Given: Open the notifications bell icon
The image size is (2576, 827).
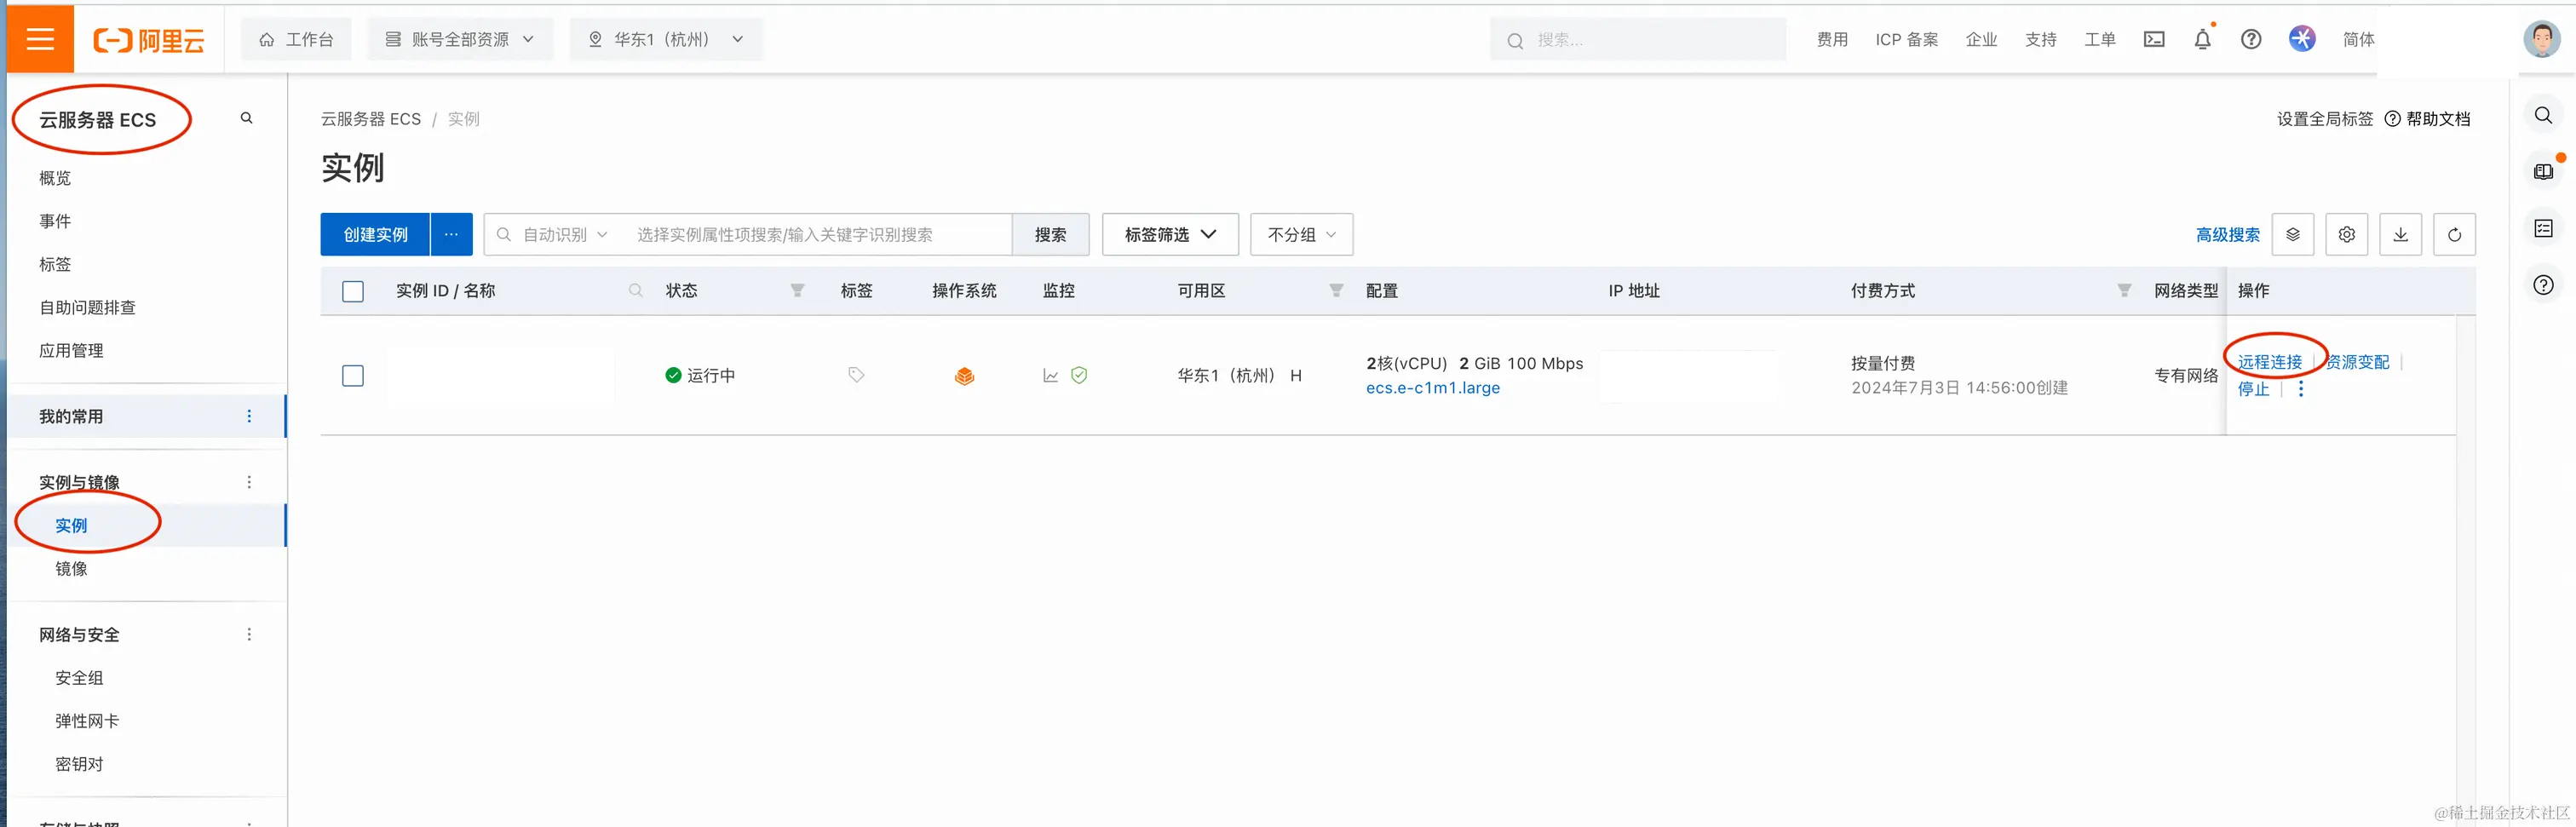Looking at the screenshot, I should click(x=2202, y=39).
